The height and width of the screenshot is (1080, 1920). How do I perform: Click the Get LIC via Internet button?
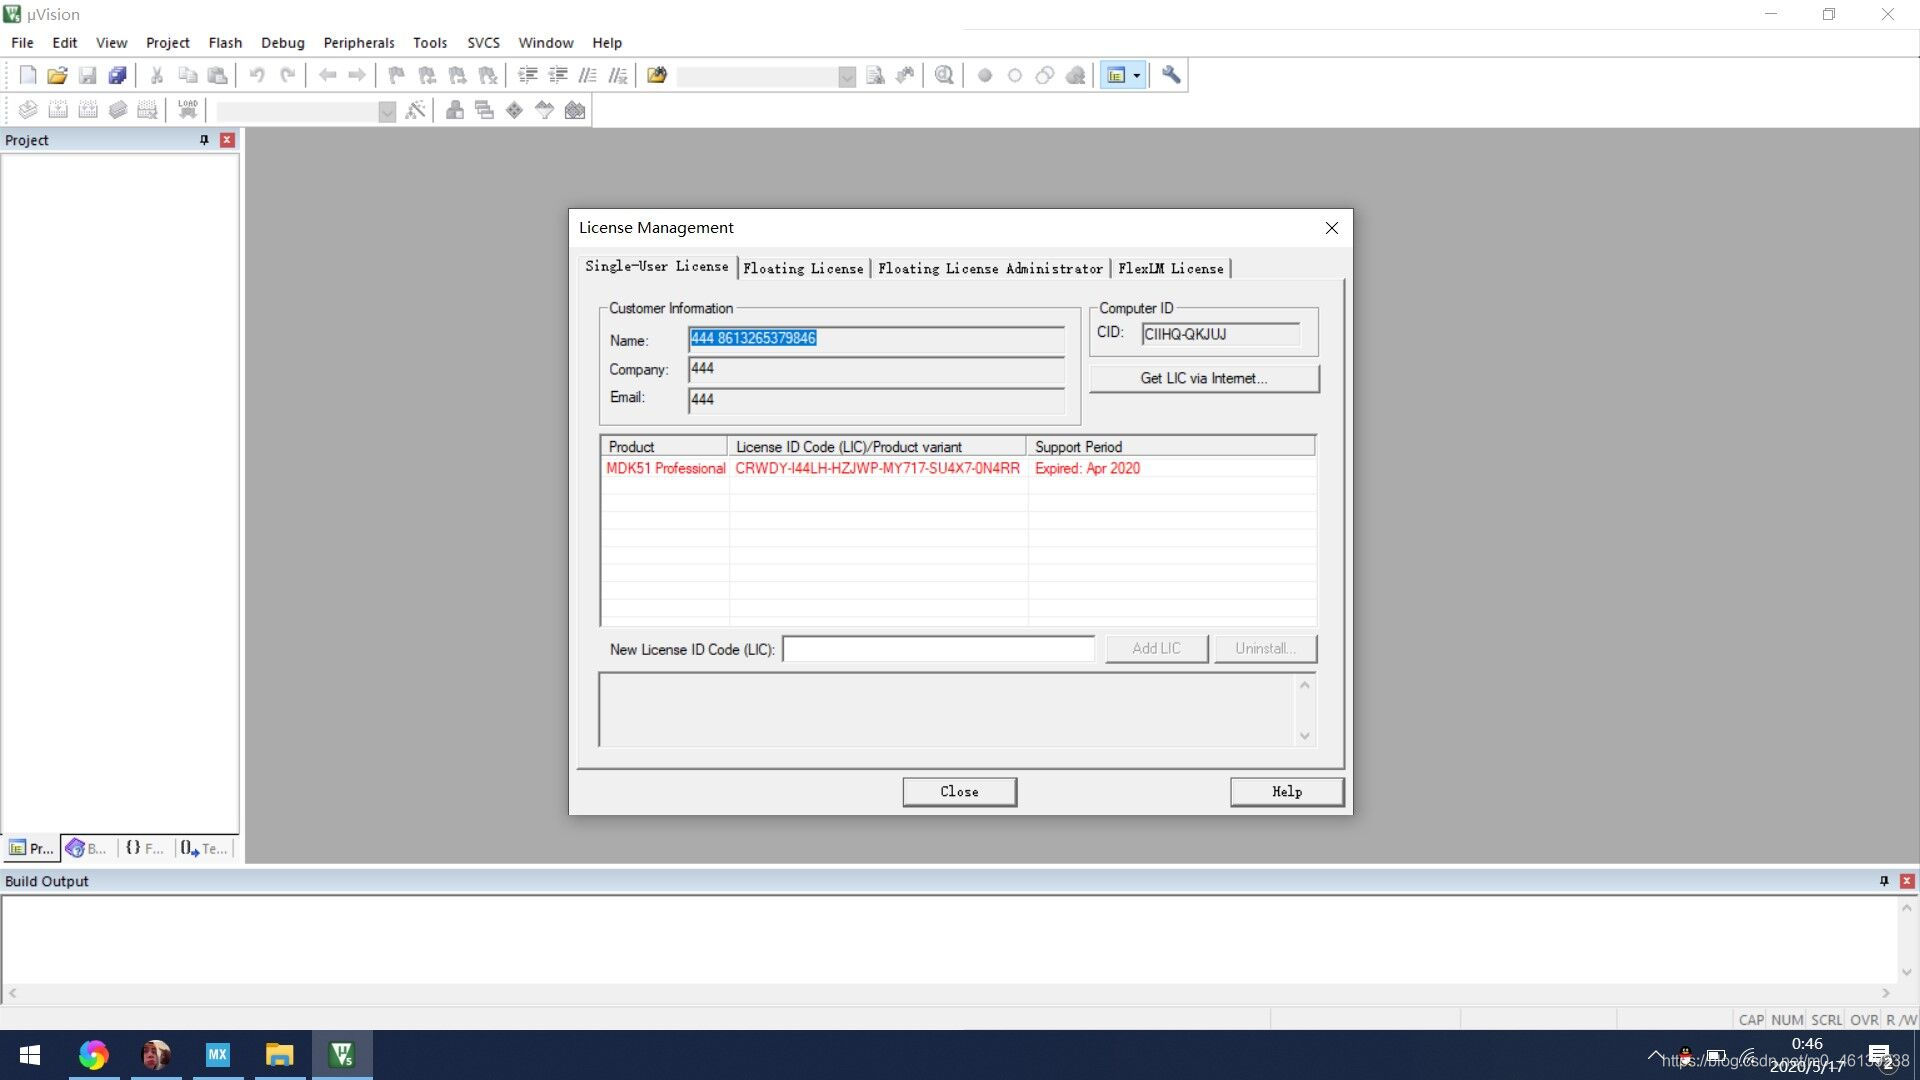(1203, 378)
